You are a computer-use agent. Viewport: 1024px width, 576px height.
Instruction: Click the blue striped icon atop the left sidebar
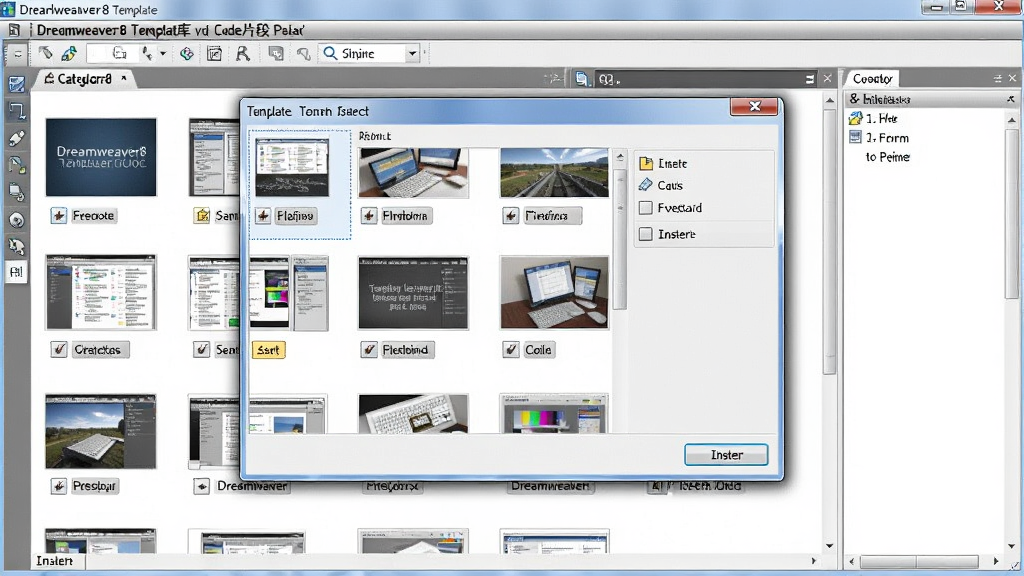coord(16,84)
